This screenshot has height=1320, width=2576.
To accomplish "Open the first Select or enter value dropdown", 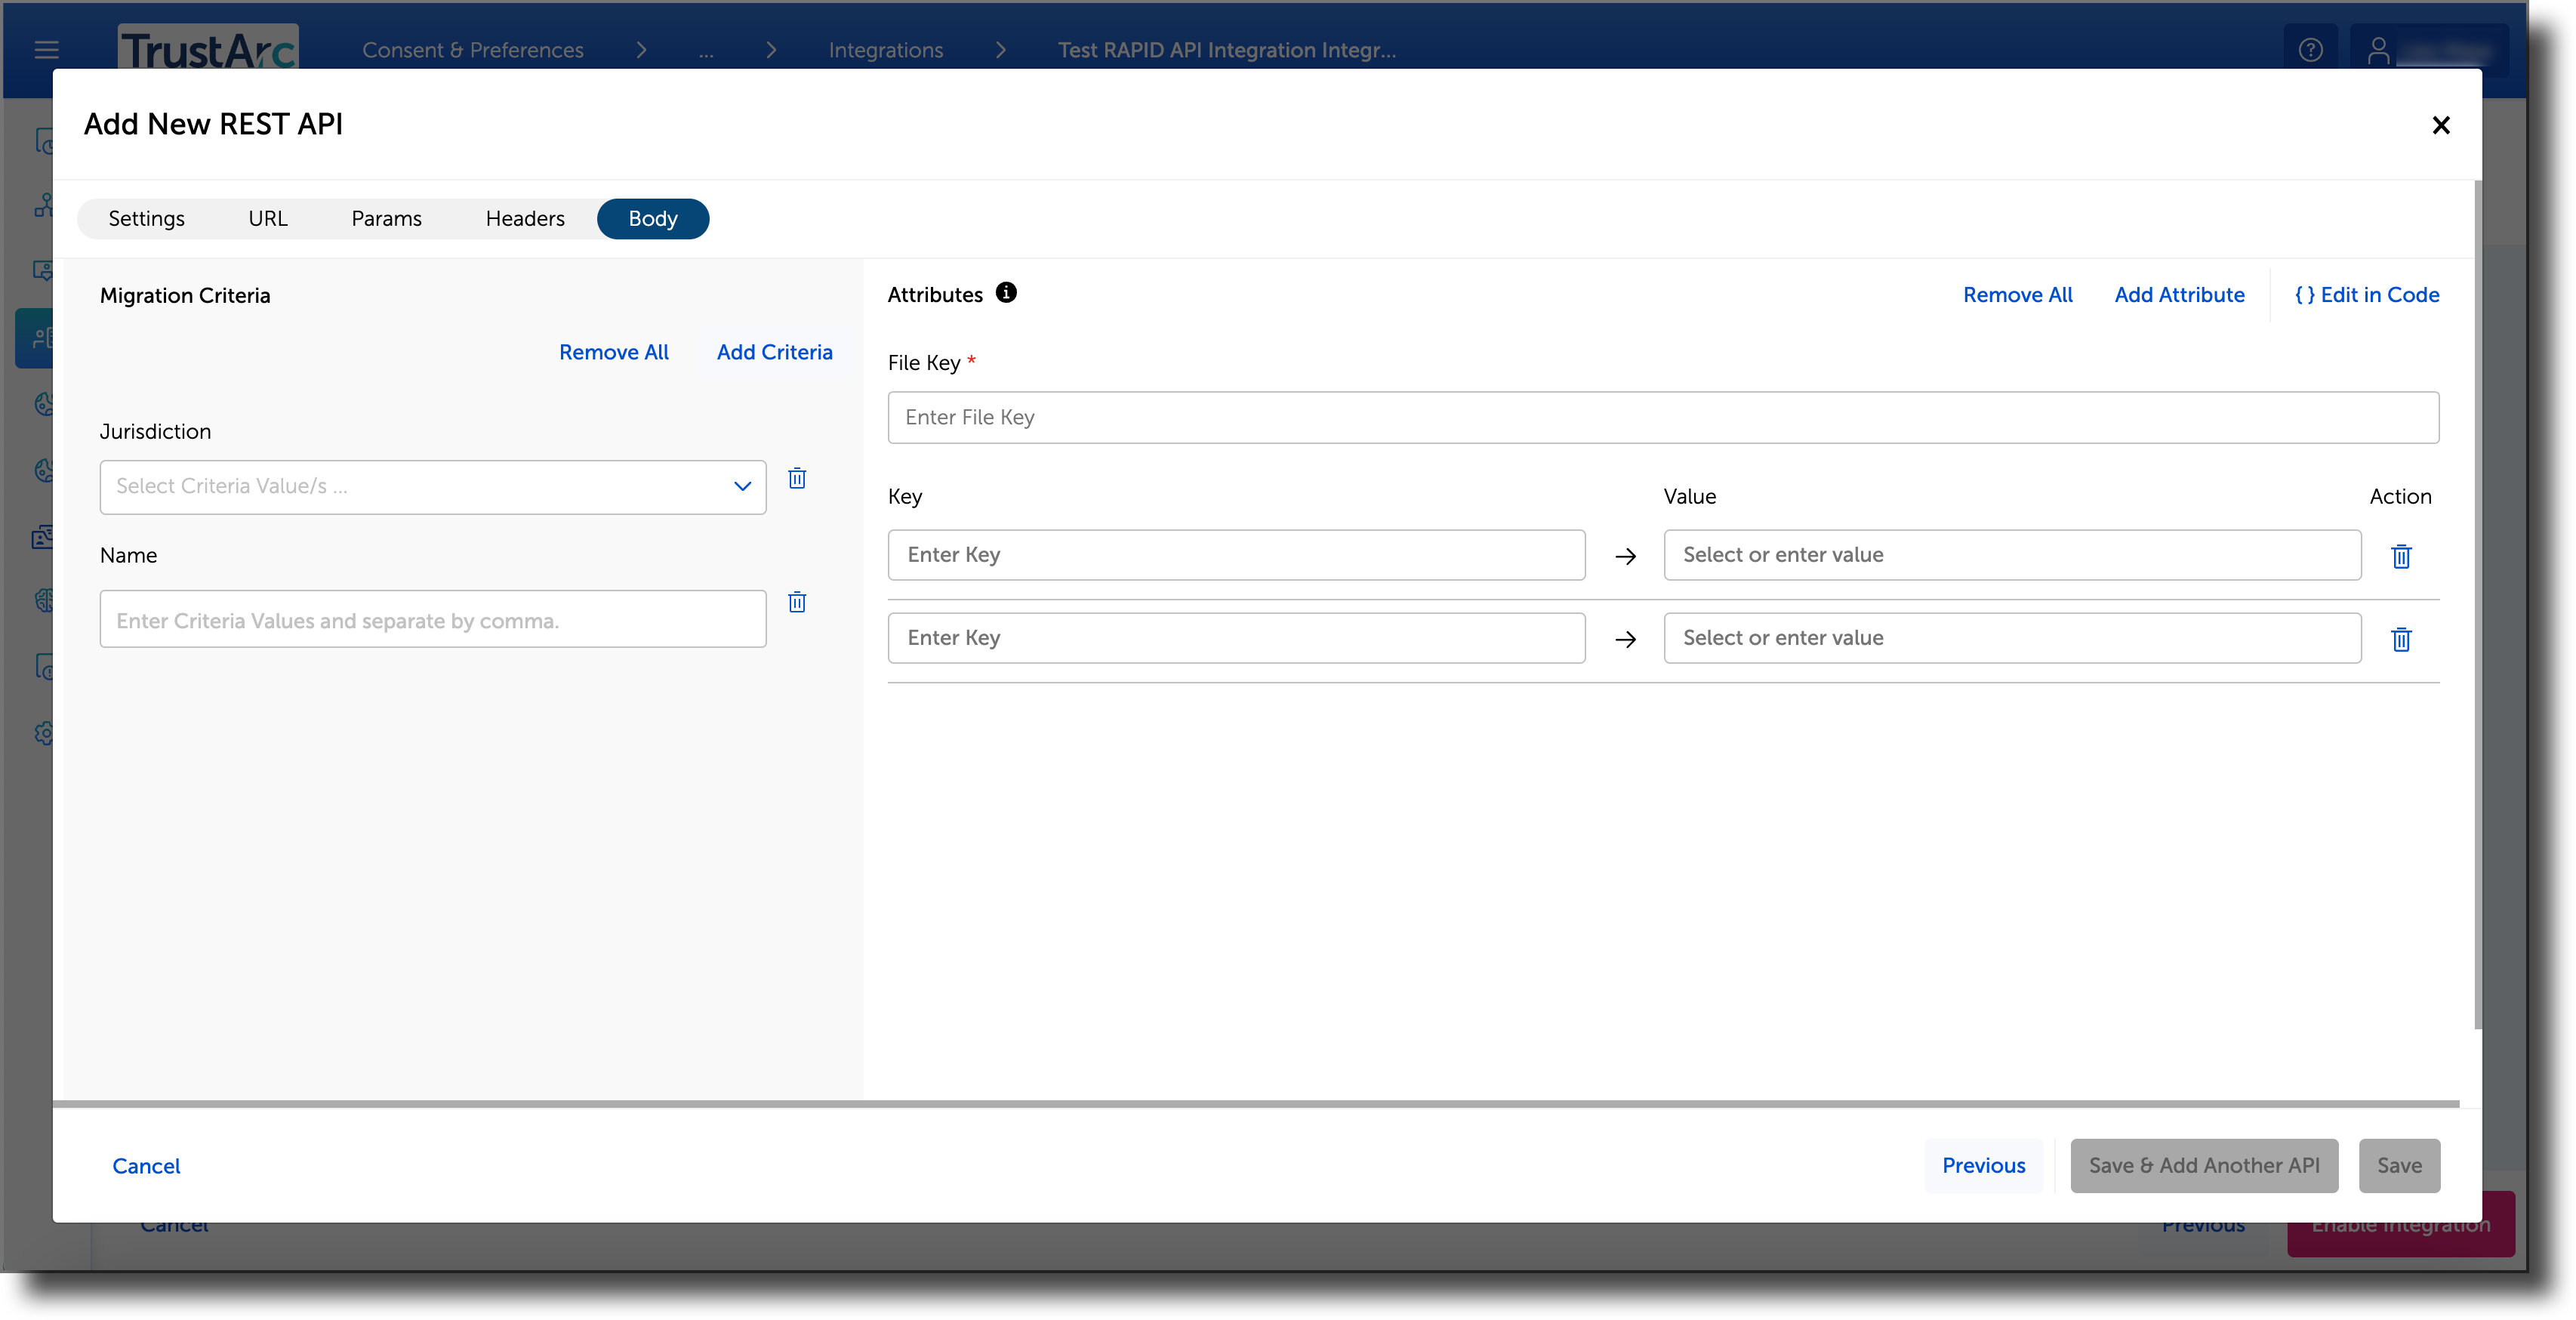I will point(2012,555).
